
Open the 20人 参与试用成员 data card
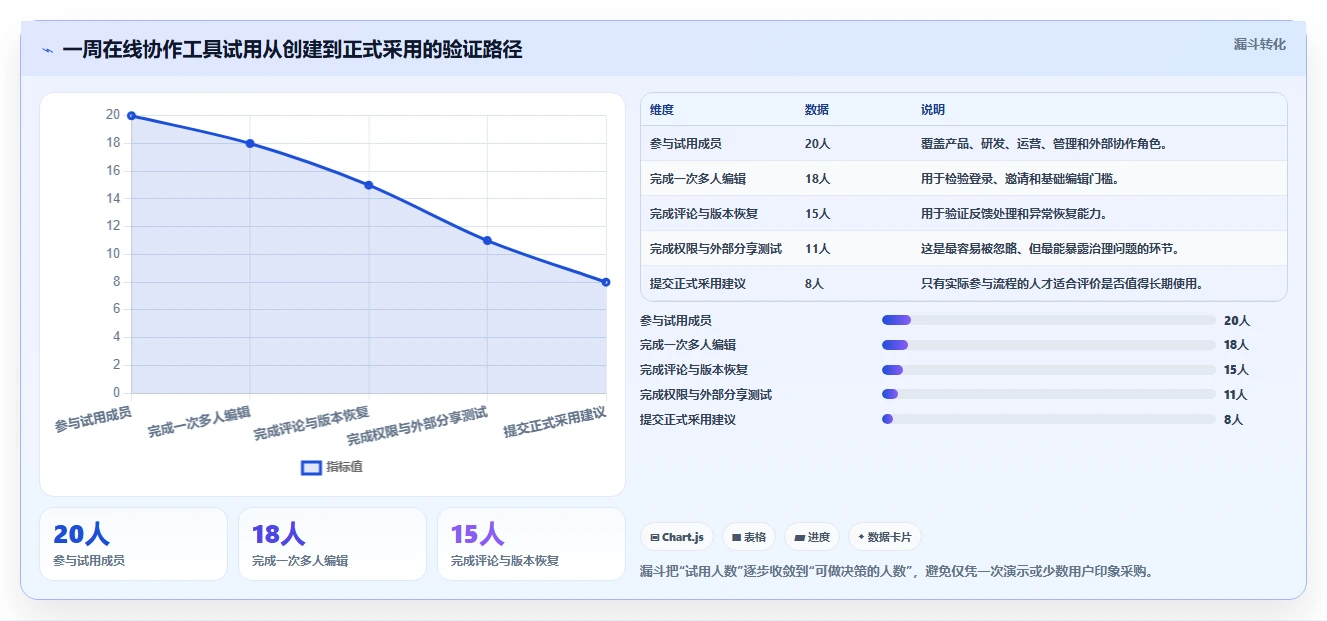[133, 544]
